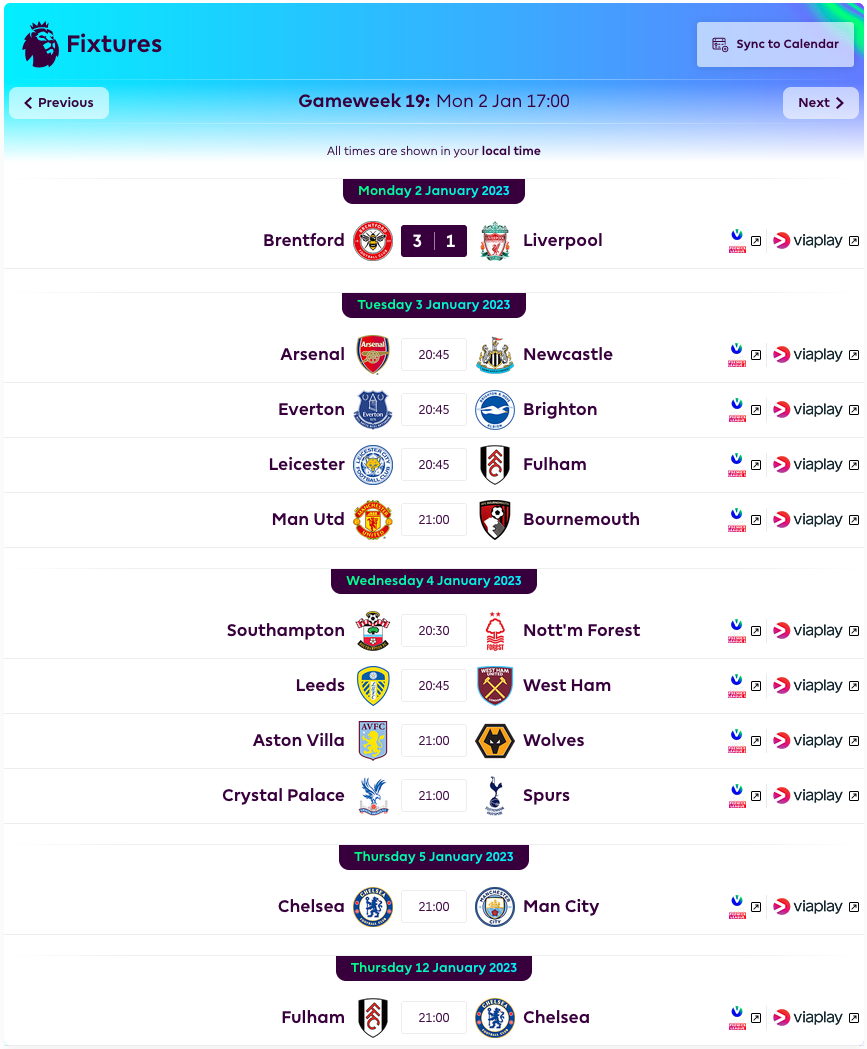Open Viaplay link for Chelsea vs Man City
The height and width of the screenshot is (1049, 867).
[x=816, y=907]
